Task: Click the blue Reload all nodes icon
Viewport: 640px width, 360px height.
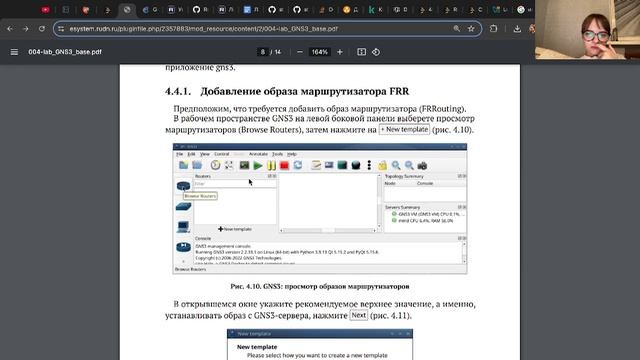Action: (298, 165)
